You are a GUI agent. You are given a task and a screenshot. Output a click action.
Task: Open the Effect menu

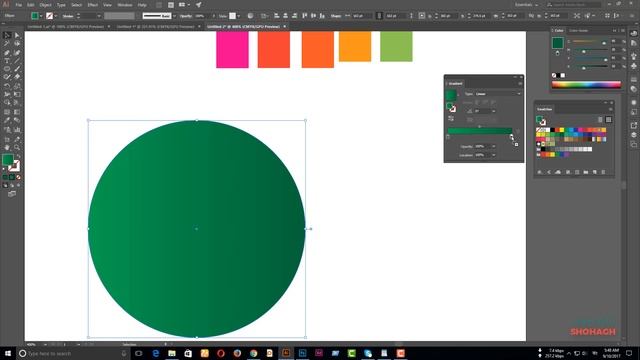click(x=93, y=5)
